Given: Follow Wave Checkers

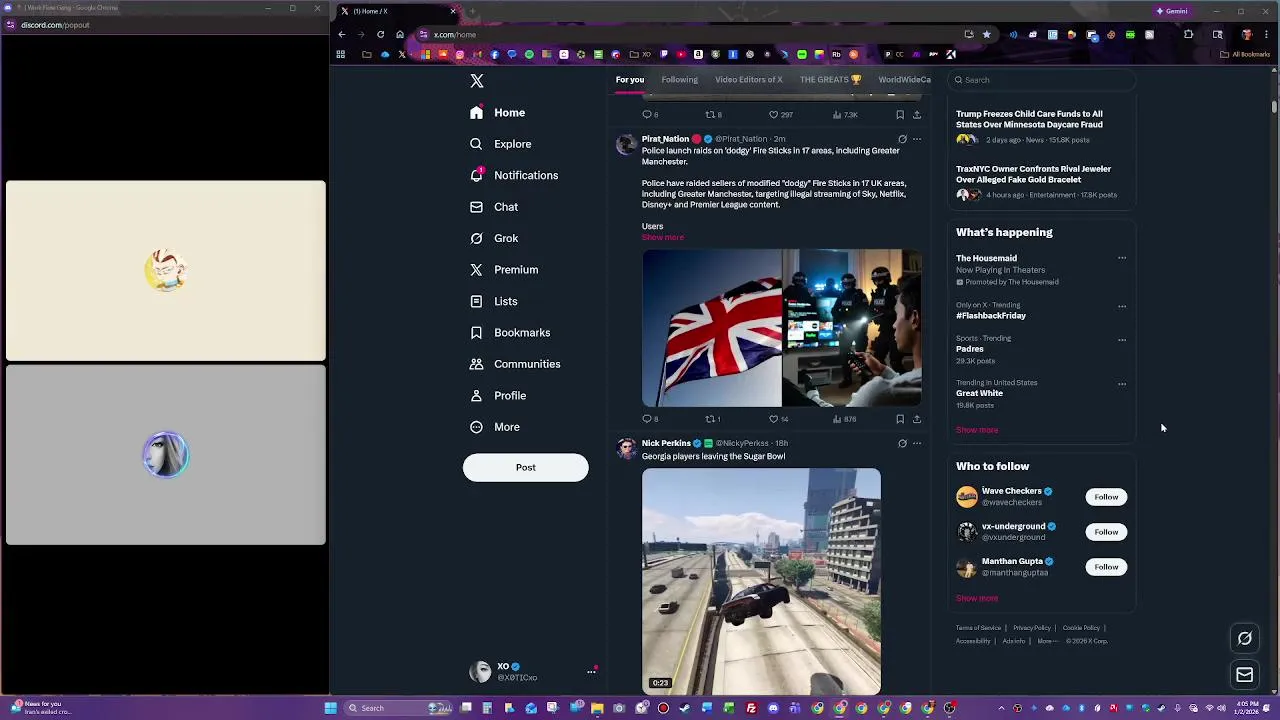Looking at the screenshot, I should pyautogui.click(x=1106, y=497).
